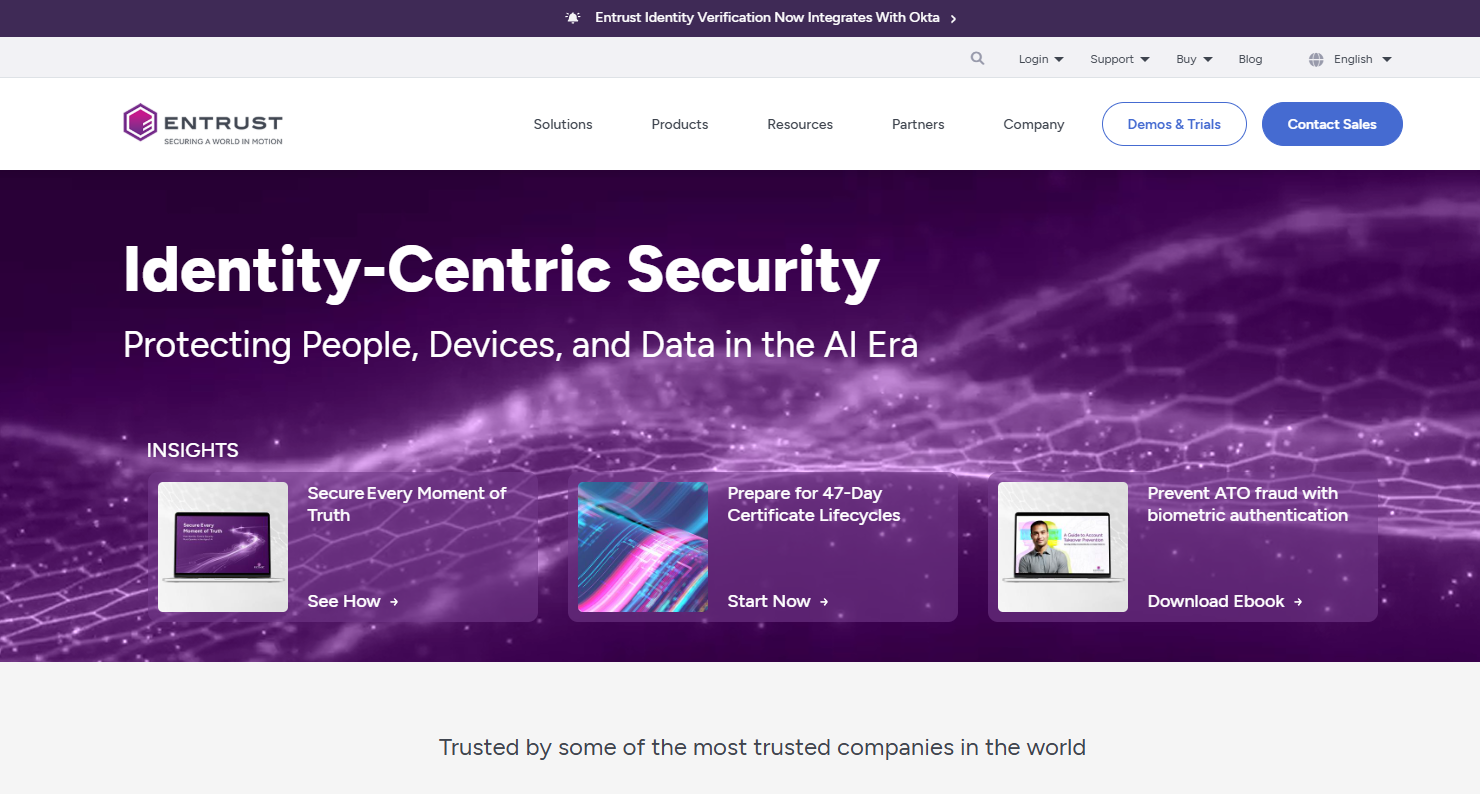Click the arrow next to See How
The image size is (1480, 794).
(x=394, y=602)
